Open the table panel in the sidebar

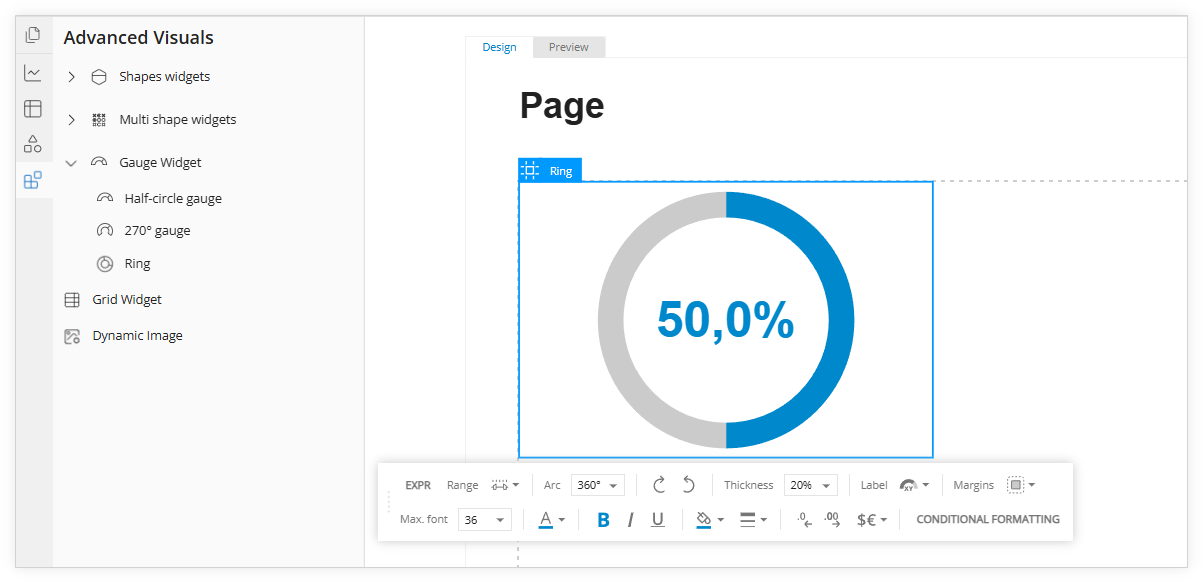point(33,108)
